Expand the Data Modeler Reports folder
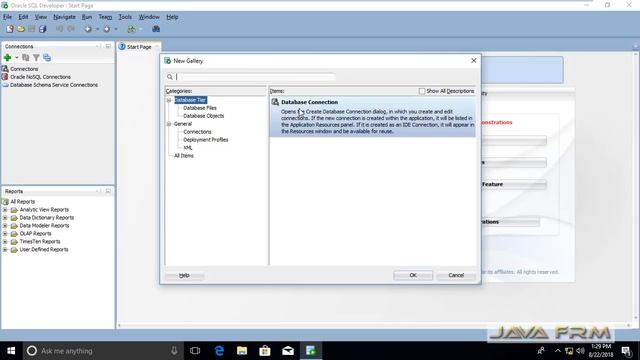This screenshot has height=360, width=640. pyautogui.click(x=5, y=226)
